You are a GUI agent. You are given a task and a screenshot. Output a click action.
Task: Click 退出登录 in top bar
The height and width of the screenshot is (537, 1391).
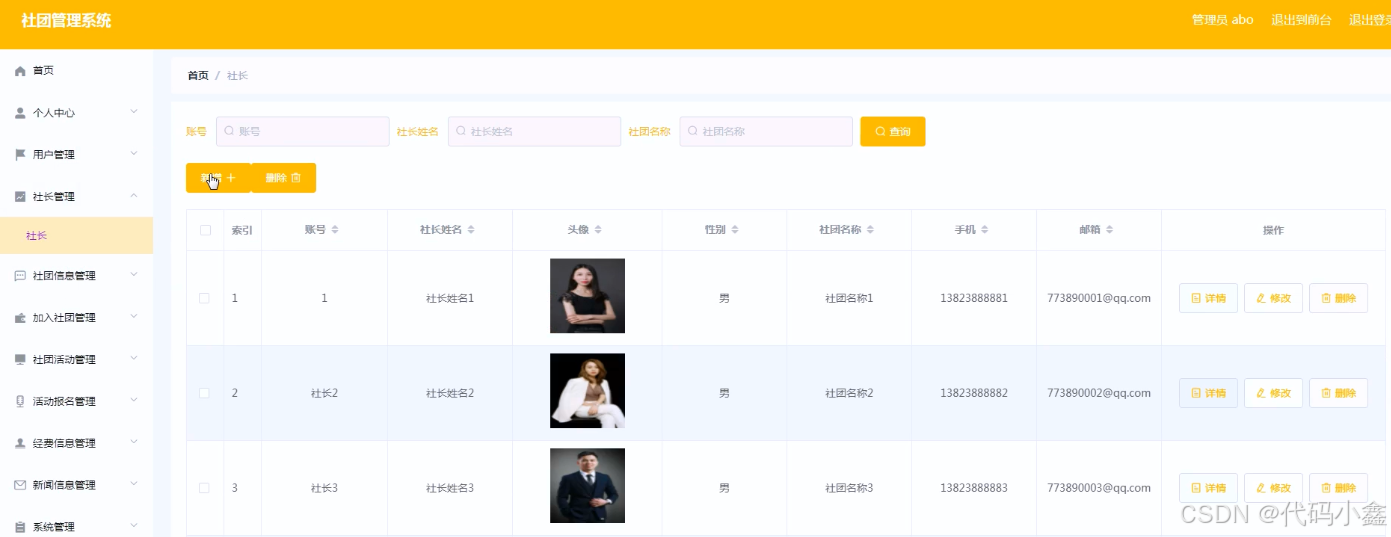(x=1369, y=20)
